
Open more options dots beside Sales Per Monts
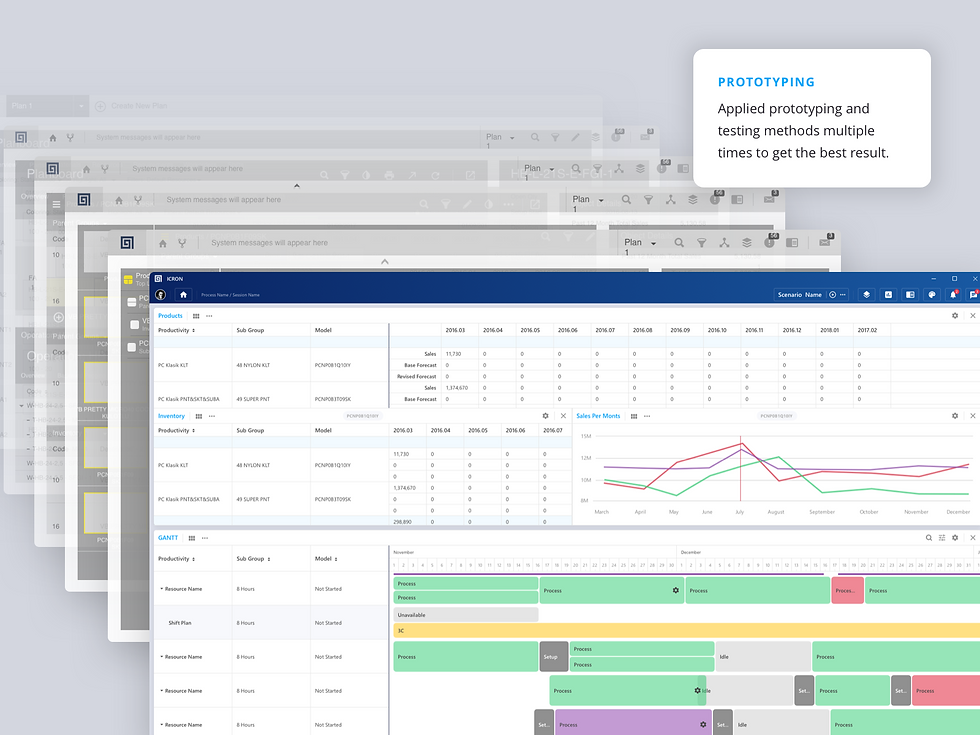click(647, 416)
